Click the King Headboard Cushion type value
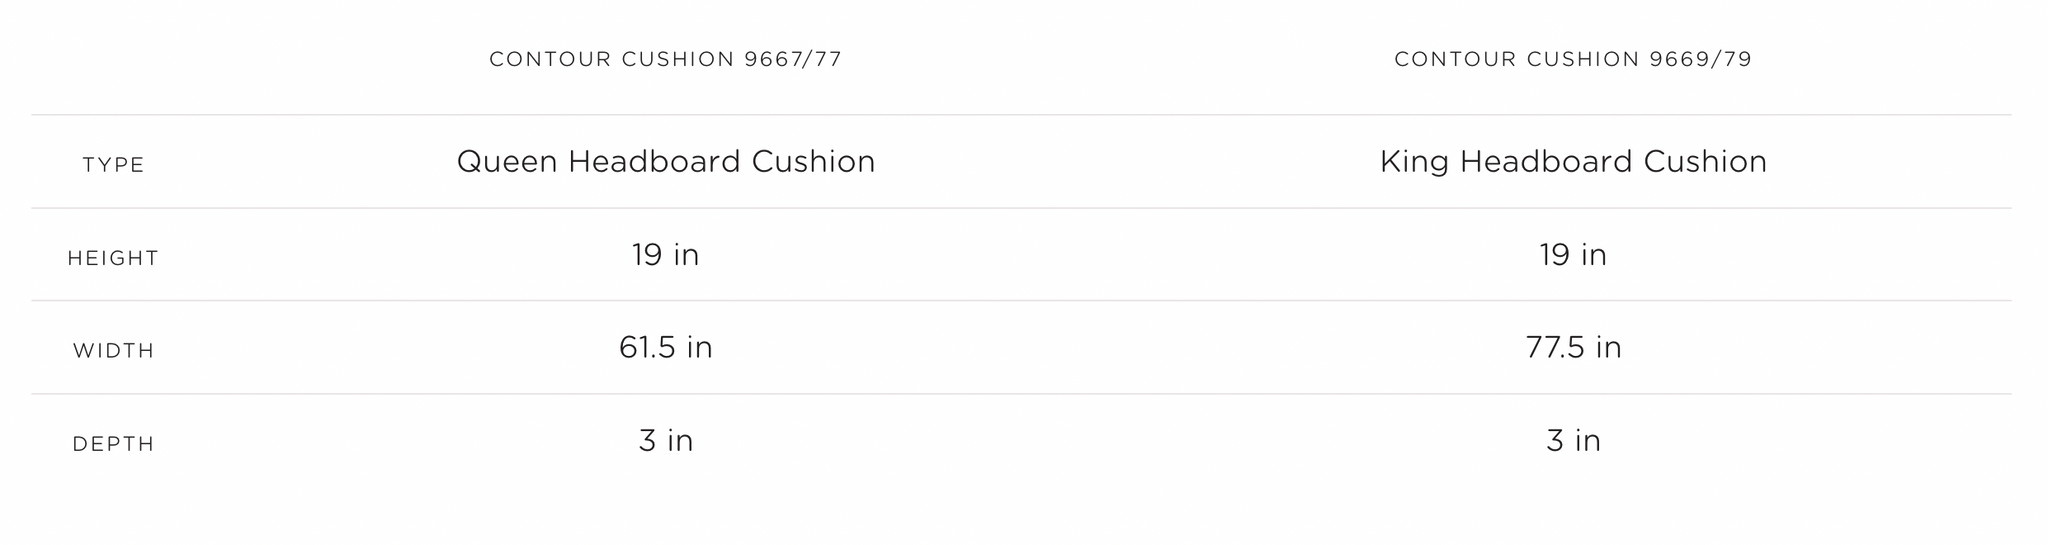The width and height of the screenshot is (2048, 545). pos(1573,162)
